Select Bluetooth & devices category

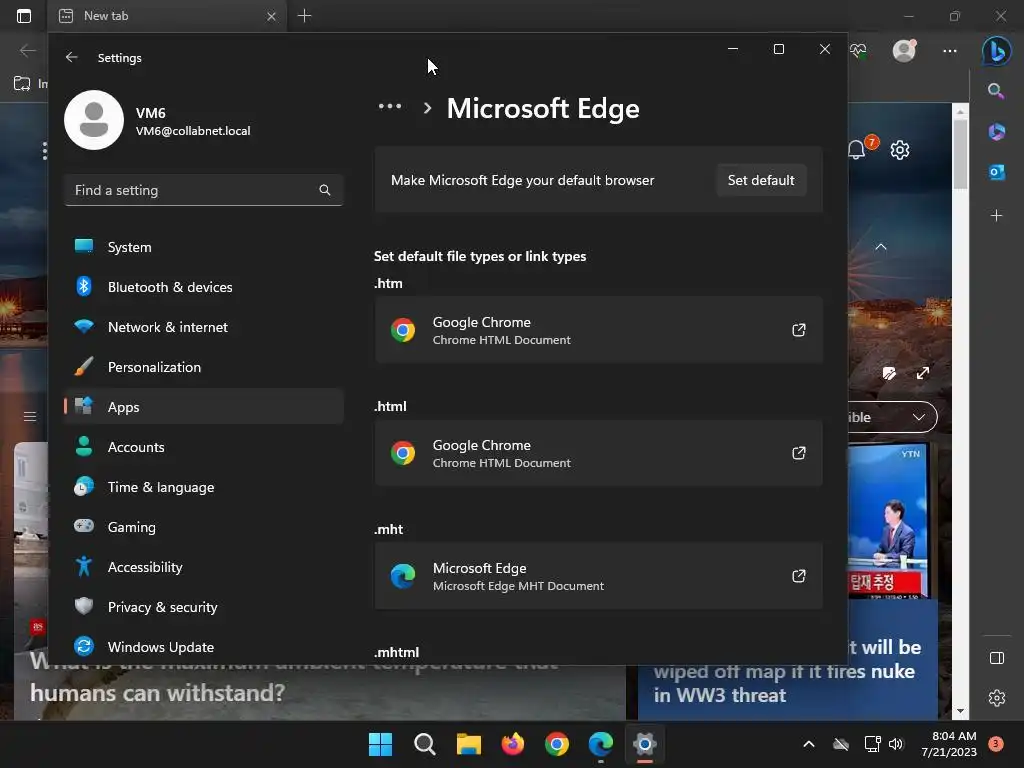point(204,287)
